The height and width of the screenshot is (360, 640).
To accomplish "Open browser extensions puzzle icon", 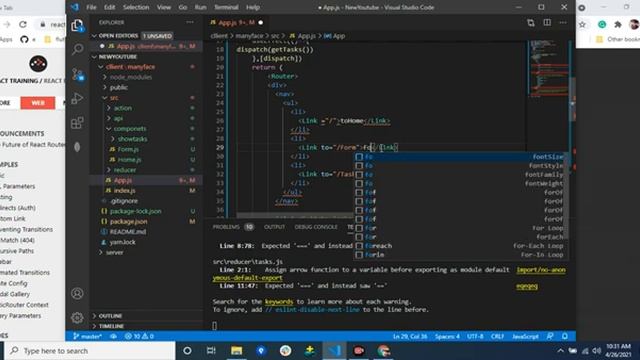I will pyautogui.click(x=618, y=24).
